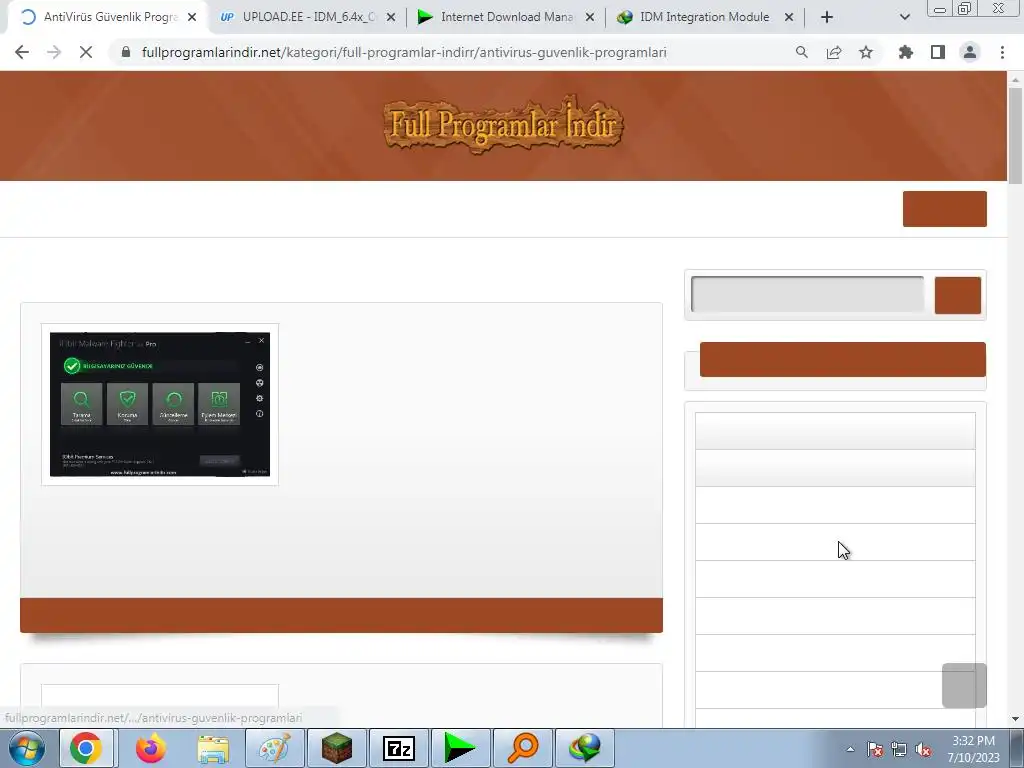Close the Internet Download Manager tab
This screenshot has width=1024, height=768.
(x=590, y=18)
